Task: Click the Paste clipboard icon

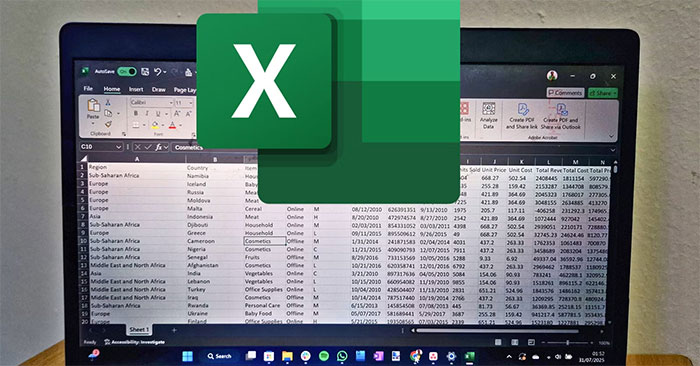Action: pyautogui.click(x=93, y=106)
